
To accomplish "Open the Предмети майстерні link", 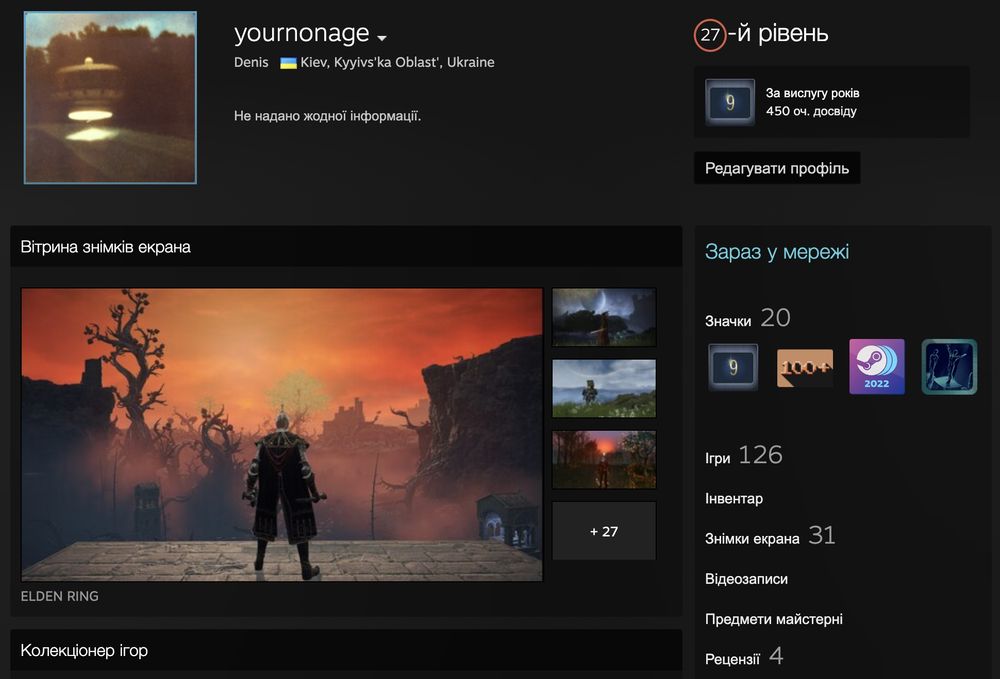I will click(x=774, y=619).
